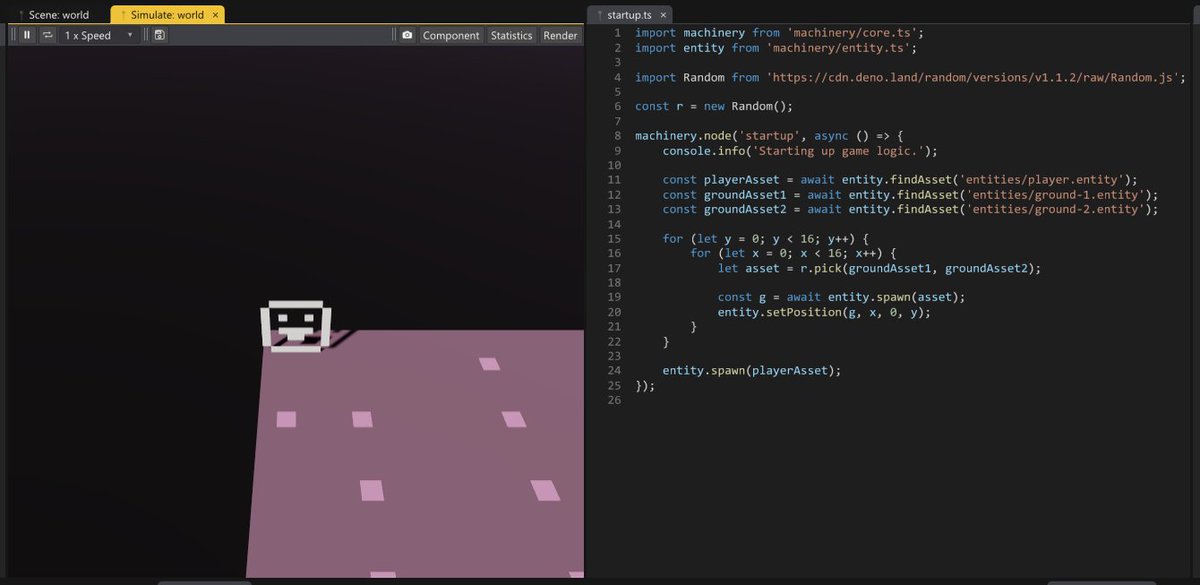This screenshot has width=1200, height=585.
Task: Open the Statistics panel
Action: pos(511,34)
